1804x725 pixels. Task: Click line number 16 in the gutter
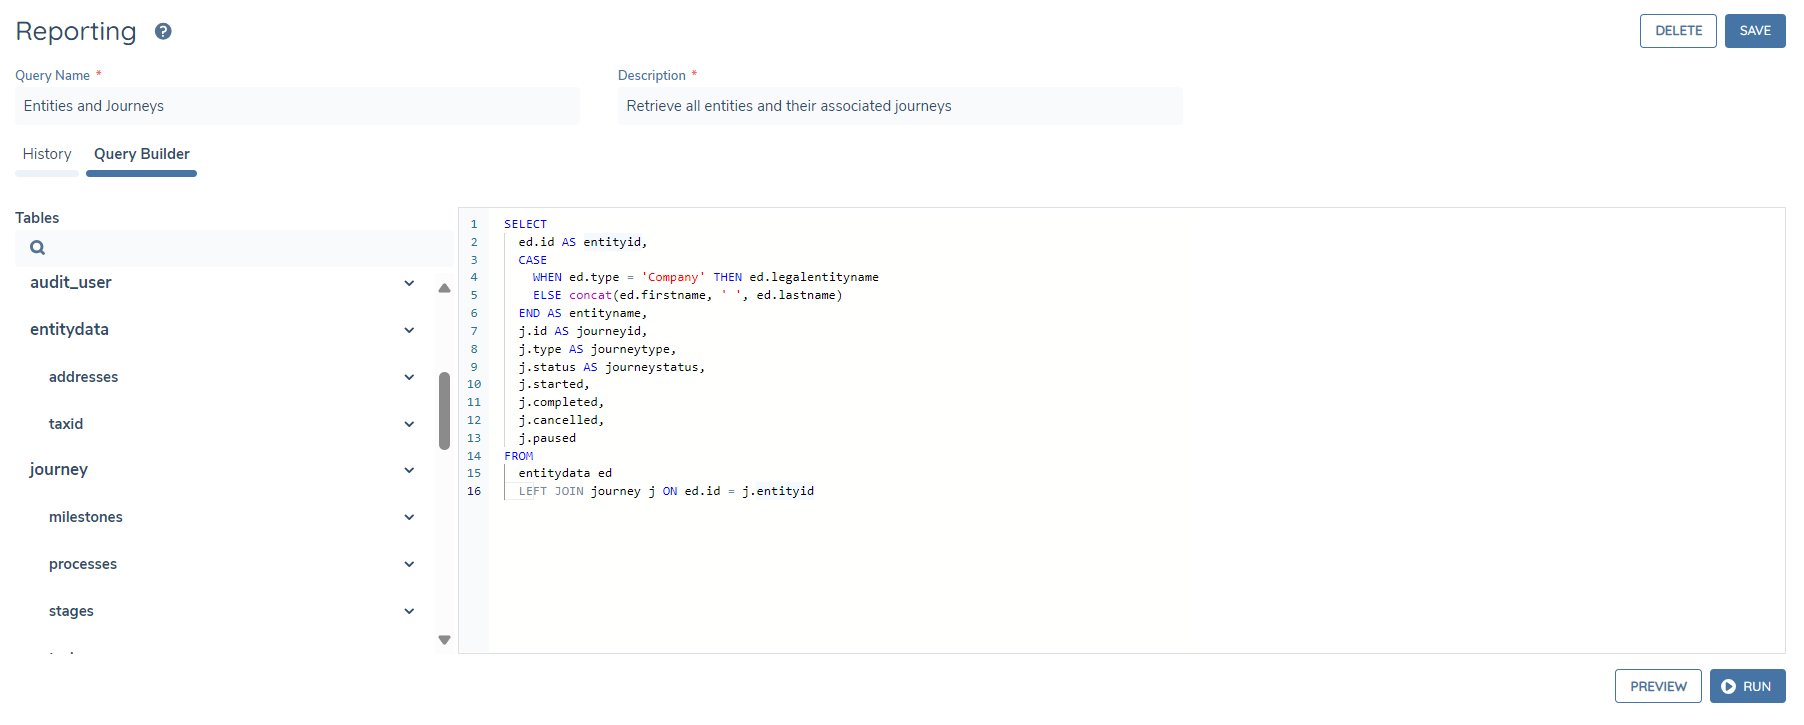click(x=474, y=491)
